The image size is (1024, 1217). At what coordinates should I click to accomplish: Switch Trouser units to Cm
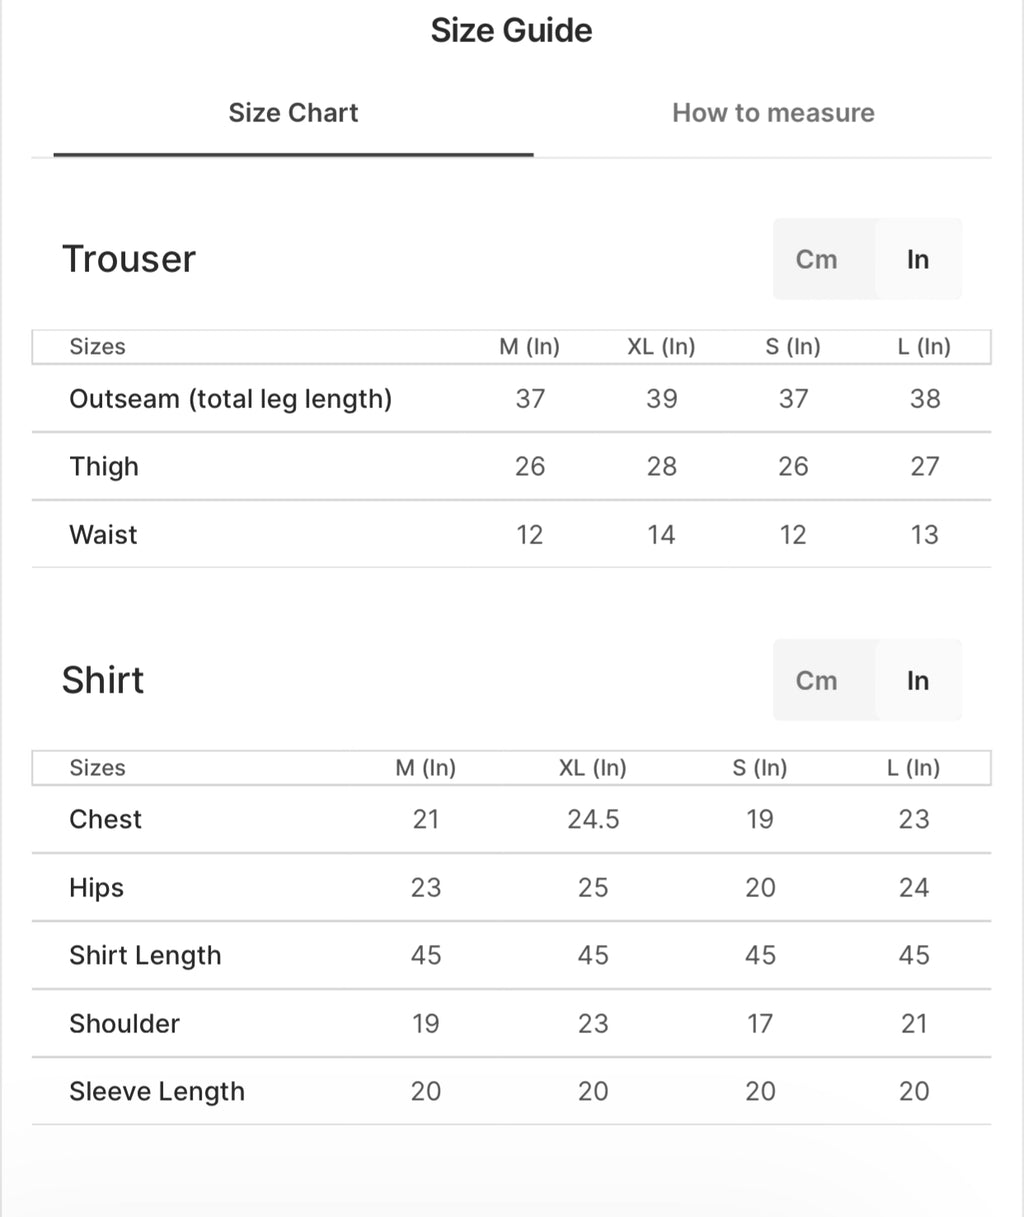pyautogui.click(x=816, y=260)
